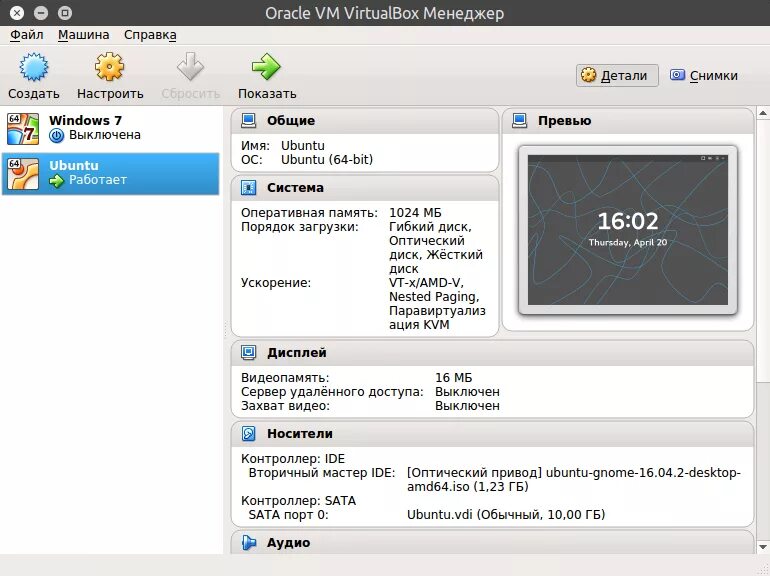
Task: Click the Ubuntu lock screen preview thumbnail
Action: [x=628, y=230]
